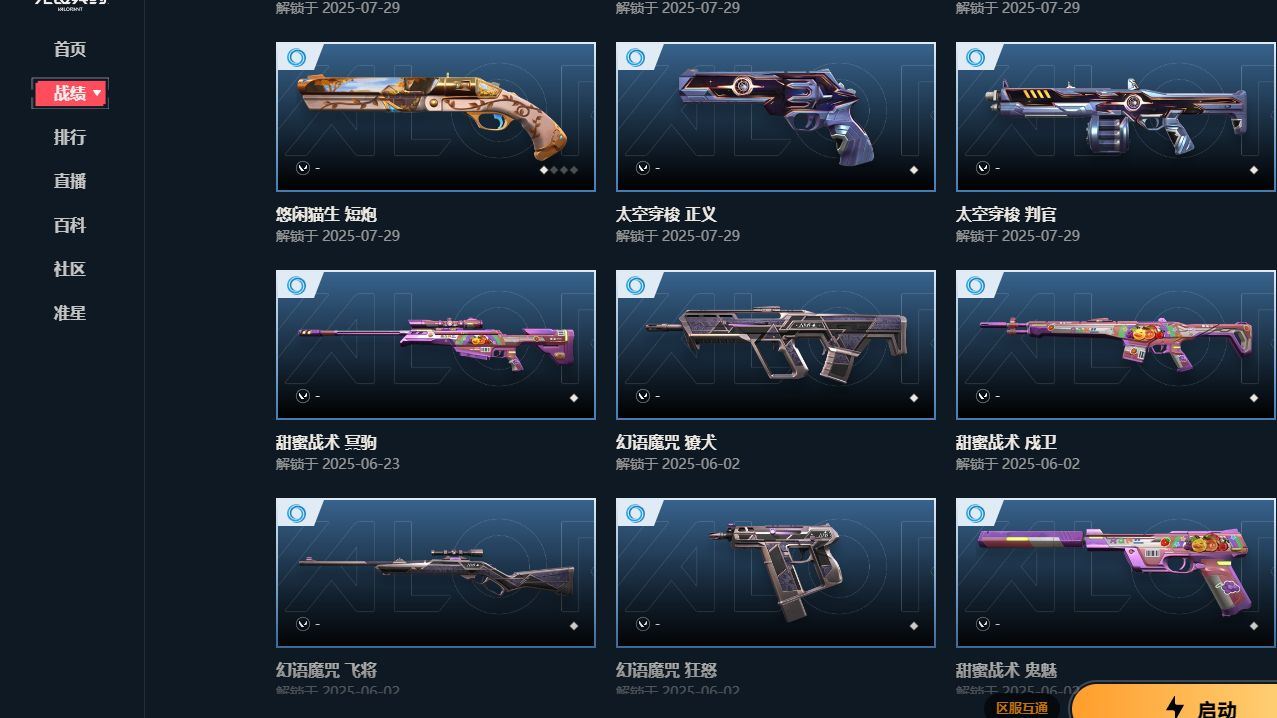Open the 首页 home menu

coord(70,49)
